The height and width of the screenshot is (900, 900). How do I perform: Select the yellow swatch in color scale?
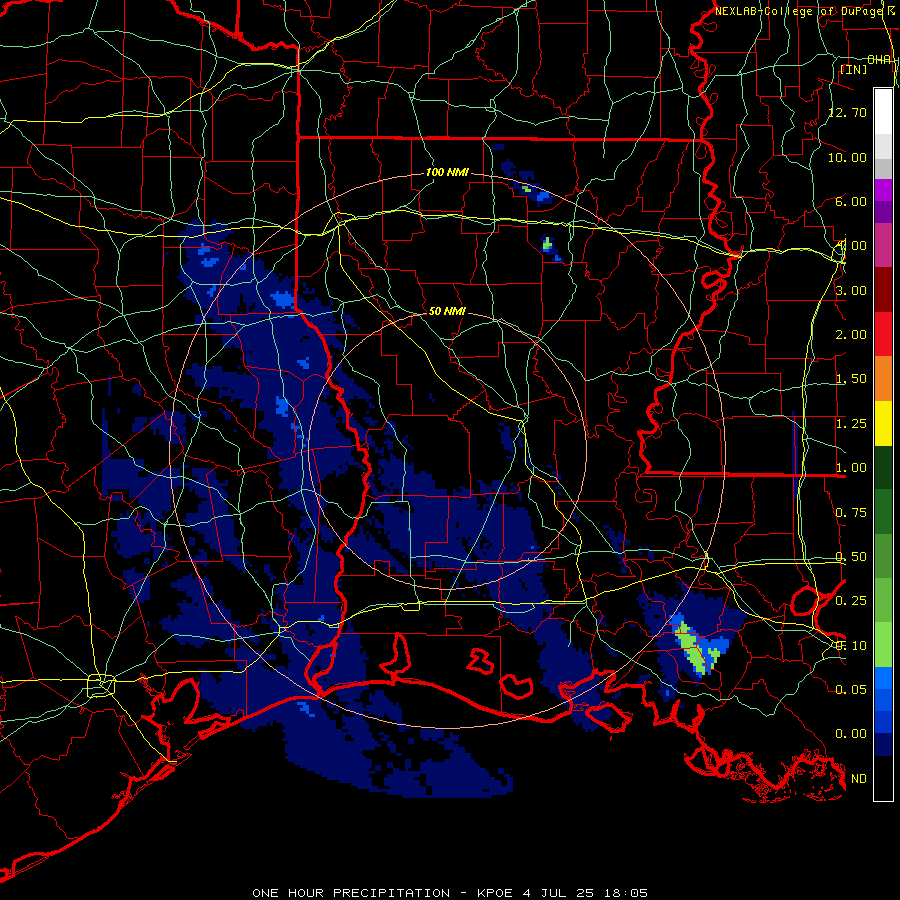(x=883, y=423)
